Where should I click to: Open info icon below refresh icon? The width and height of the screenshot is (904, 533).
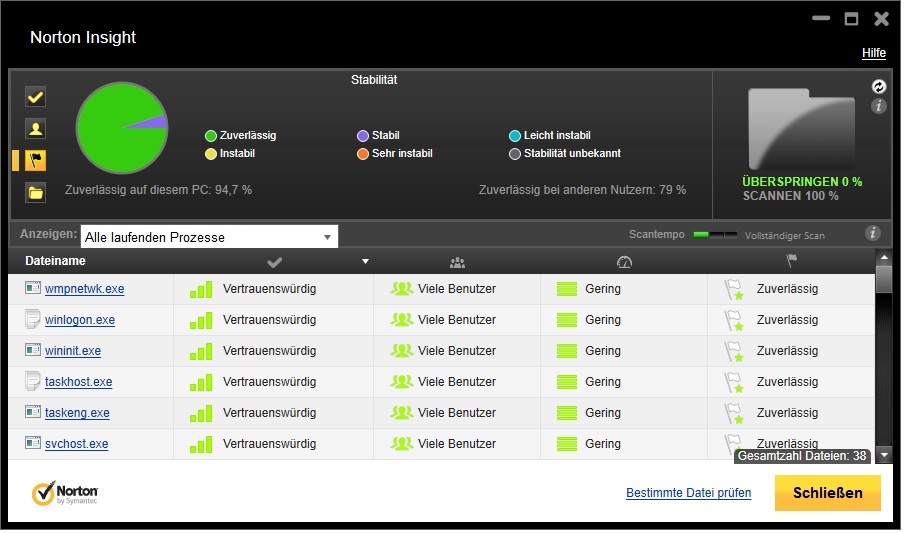tap(881, 106)
